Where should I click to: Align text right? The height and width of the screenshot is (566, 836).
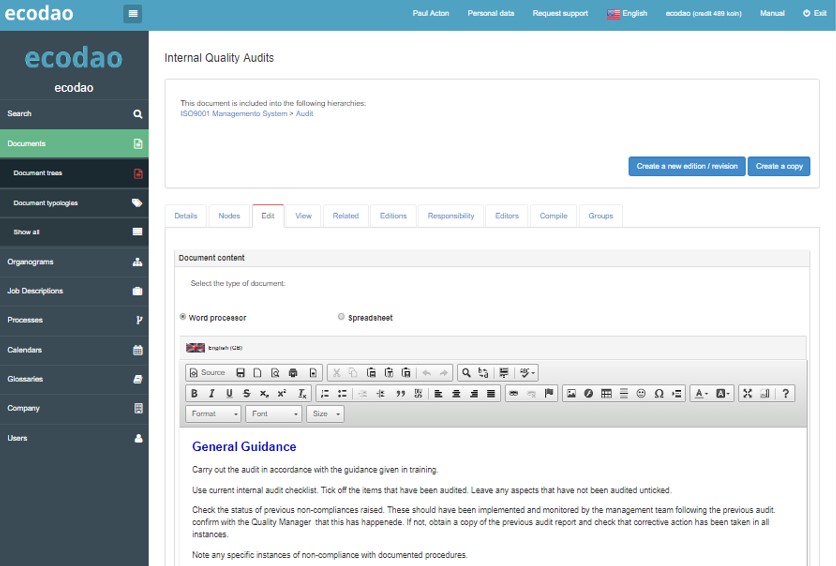point(473,393)
